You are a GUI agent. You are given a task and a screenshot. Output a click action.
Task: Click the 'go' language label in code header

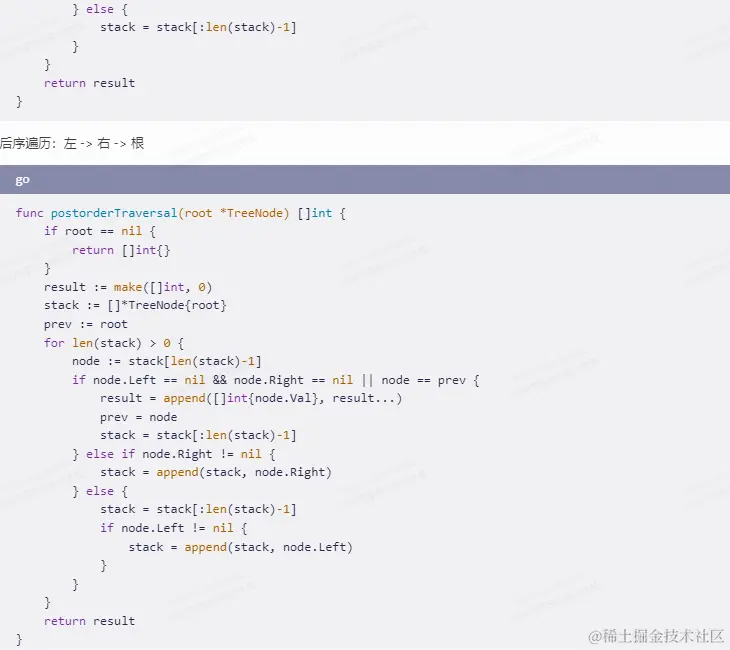(x=22, y=180)
